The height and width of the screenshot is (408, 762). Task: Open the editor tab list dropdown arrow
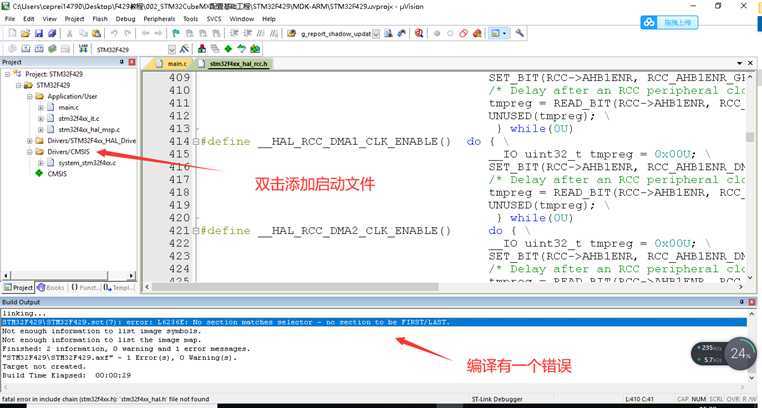(739, 64)
